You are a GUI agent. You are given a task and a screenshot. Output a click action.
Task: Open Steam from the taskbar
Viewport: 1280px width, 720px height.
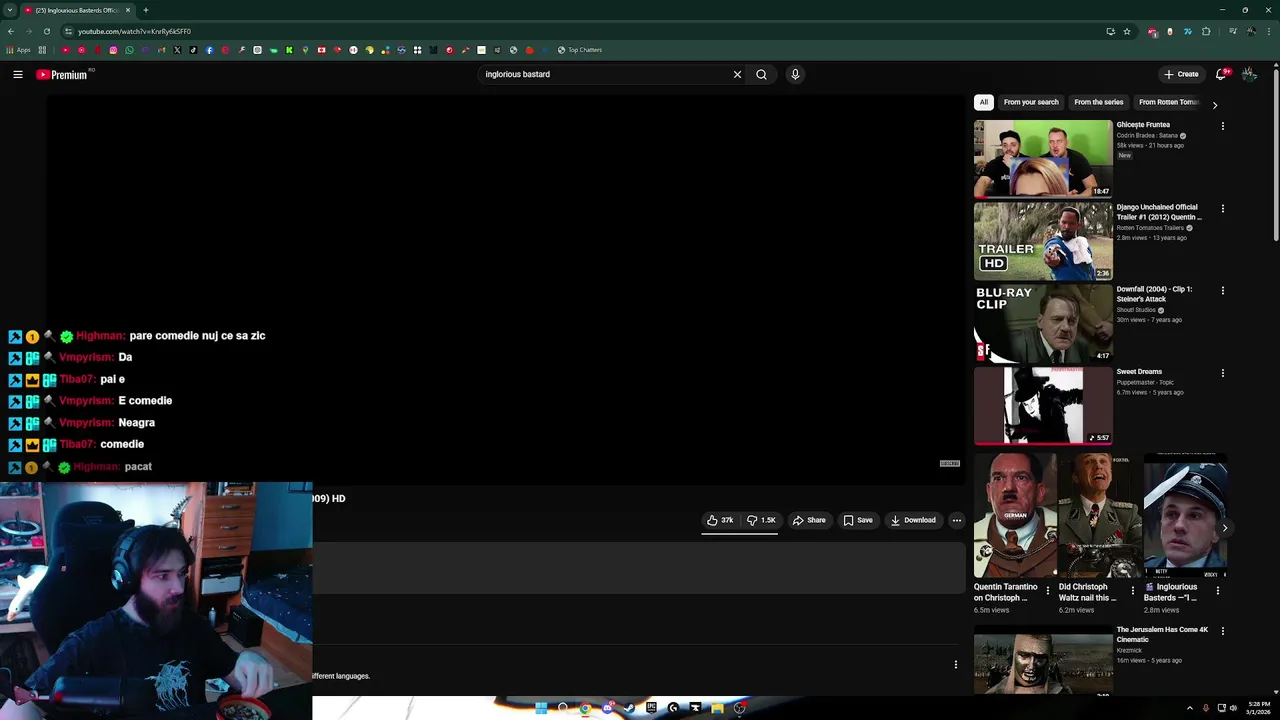click(x=629, y=708)
